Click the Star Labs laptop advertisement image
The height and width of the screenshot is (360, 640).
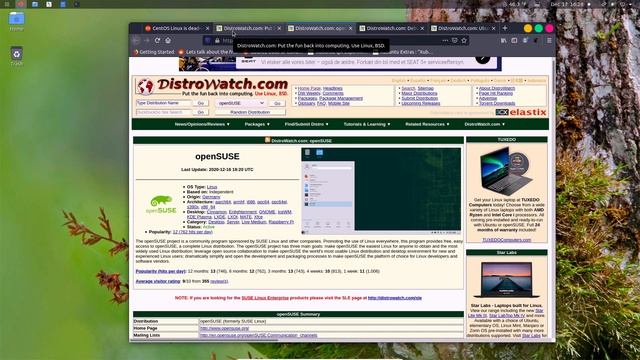[x=507, y=280]
